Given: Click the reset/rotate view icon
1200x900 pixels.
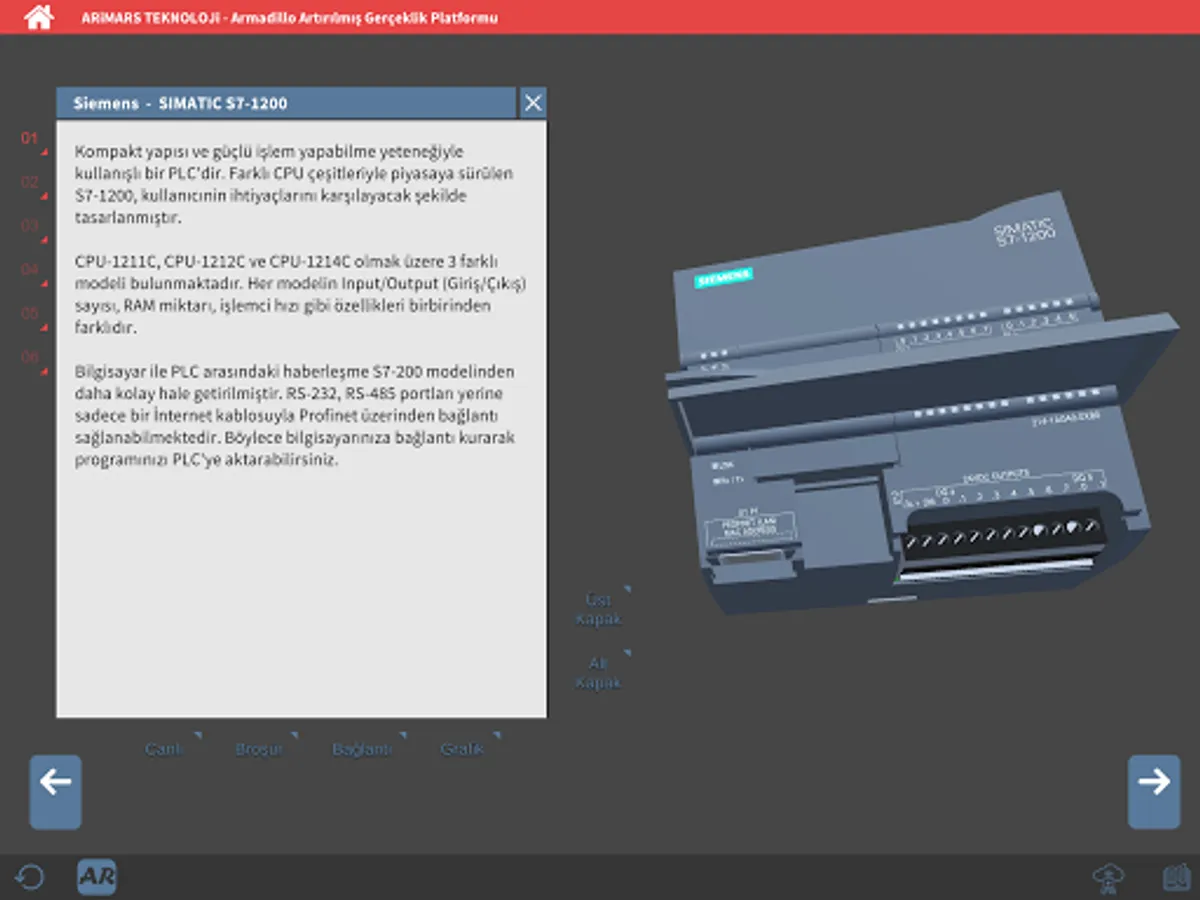Looking at the screenshot, I should pos(30,878).
